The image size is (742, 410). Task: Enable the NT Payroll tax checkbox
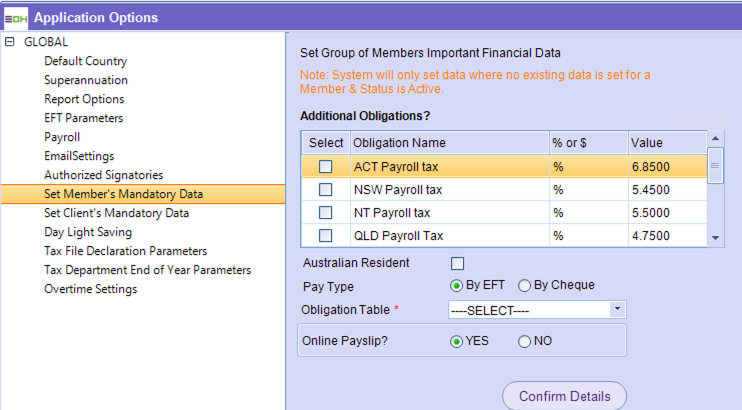click(x=325, y=213)
